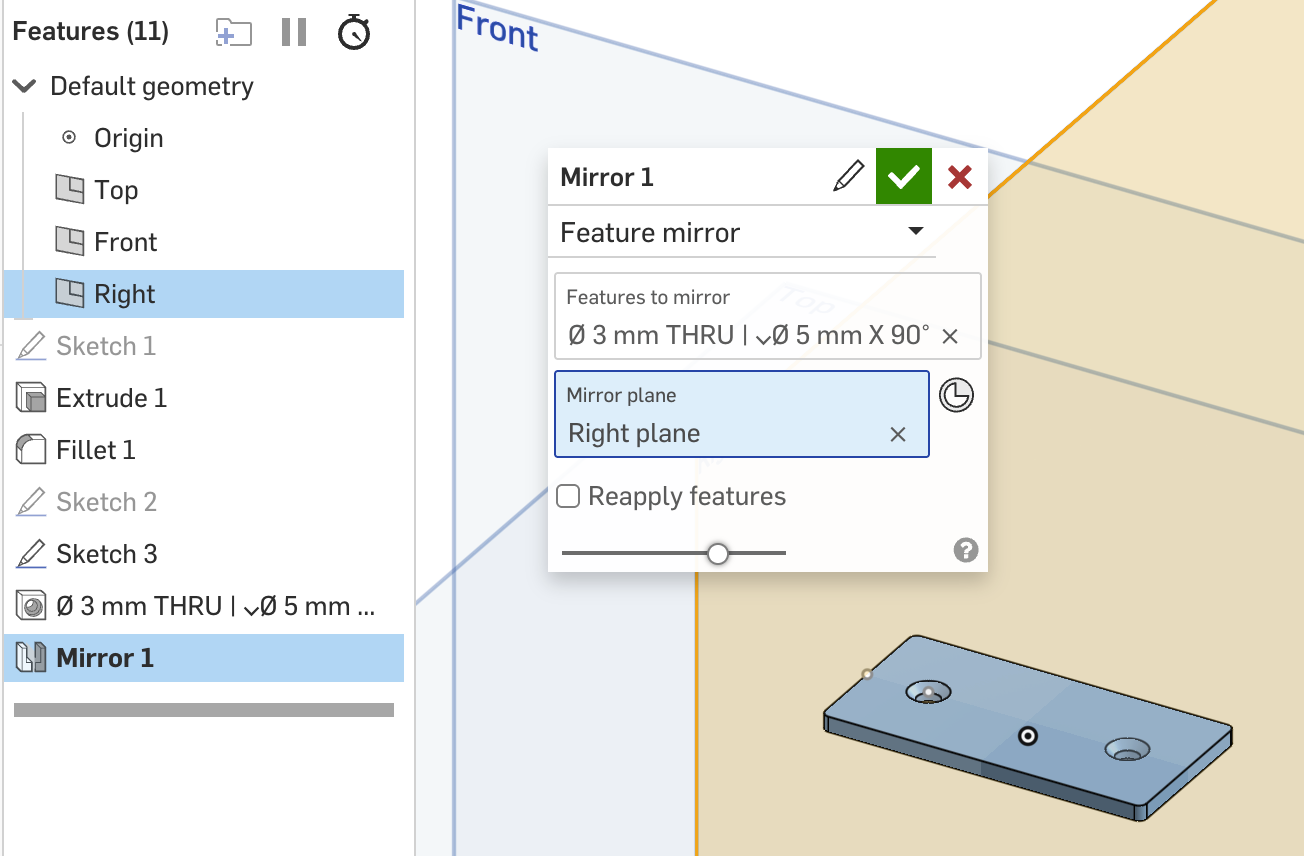Enable the Reapply features checkbox

coord(568,496)
